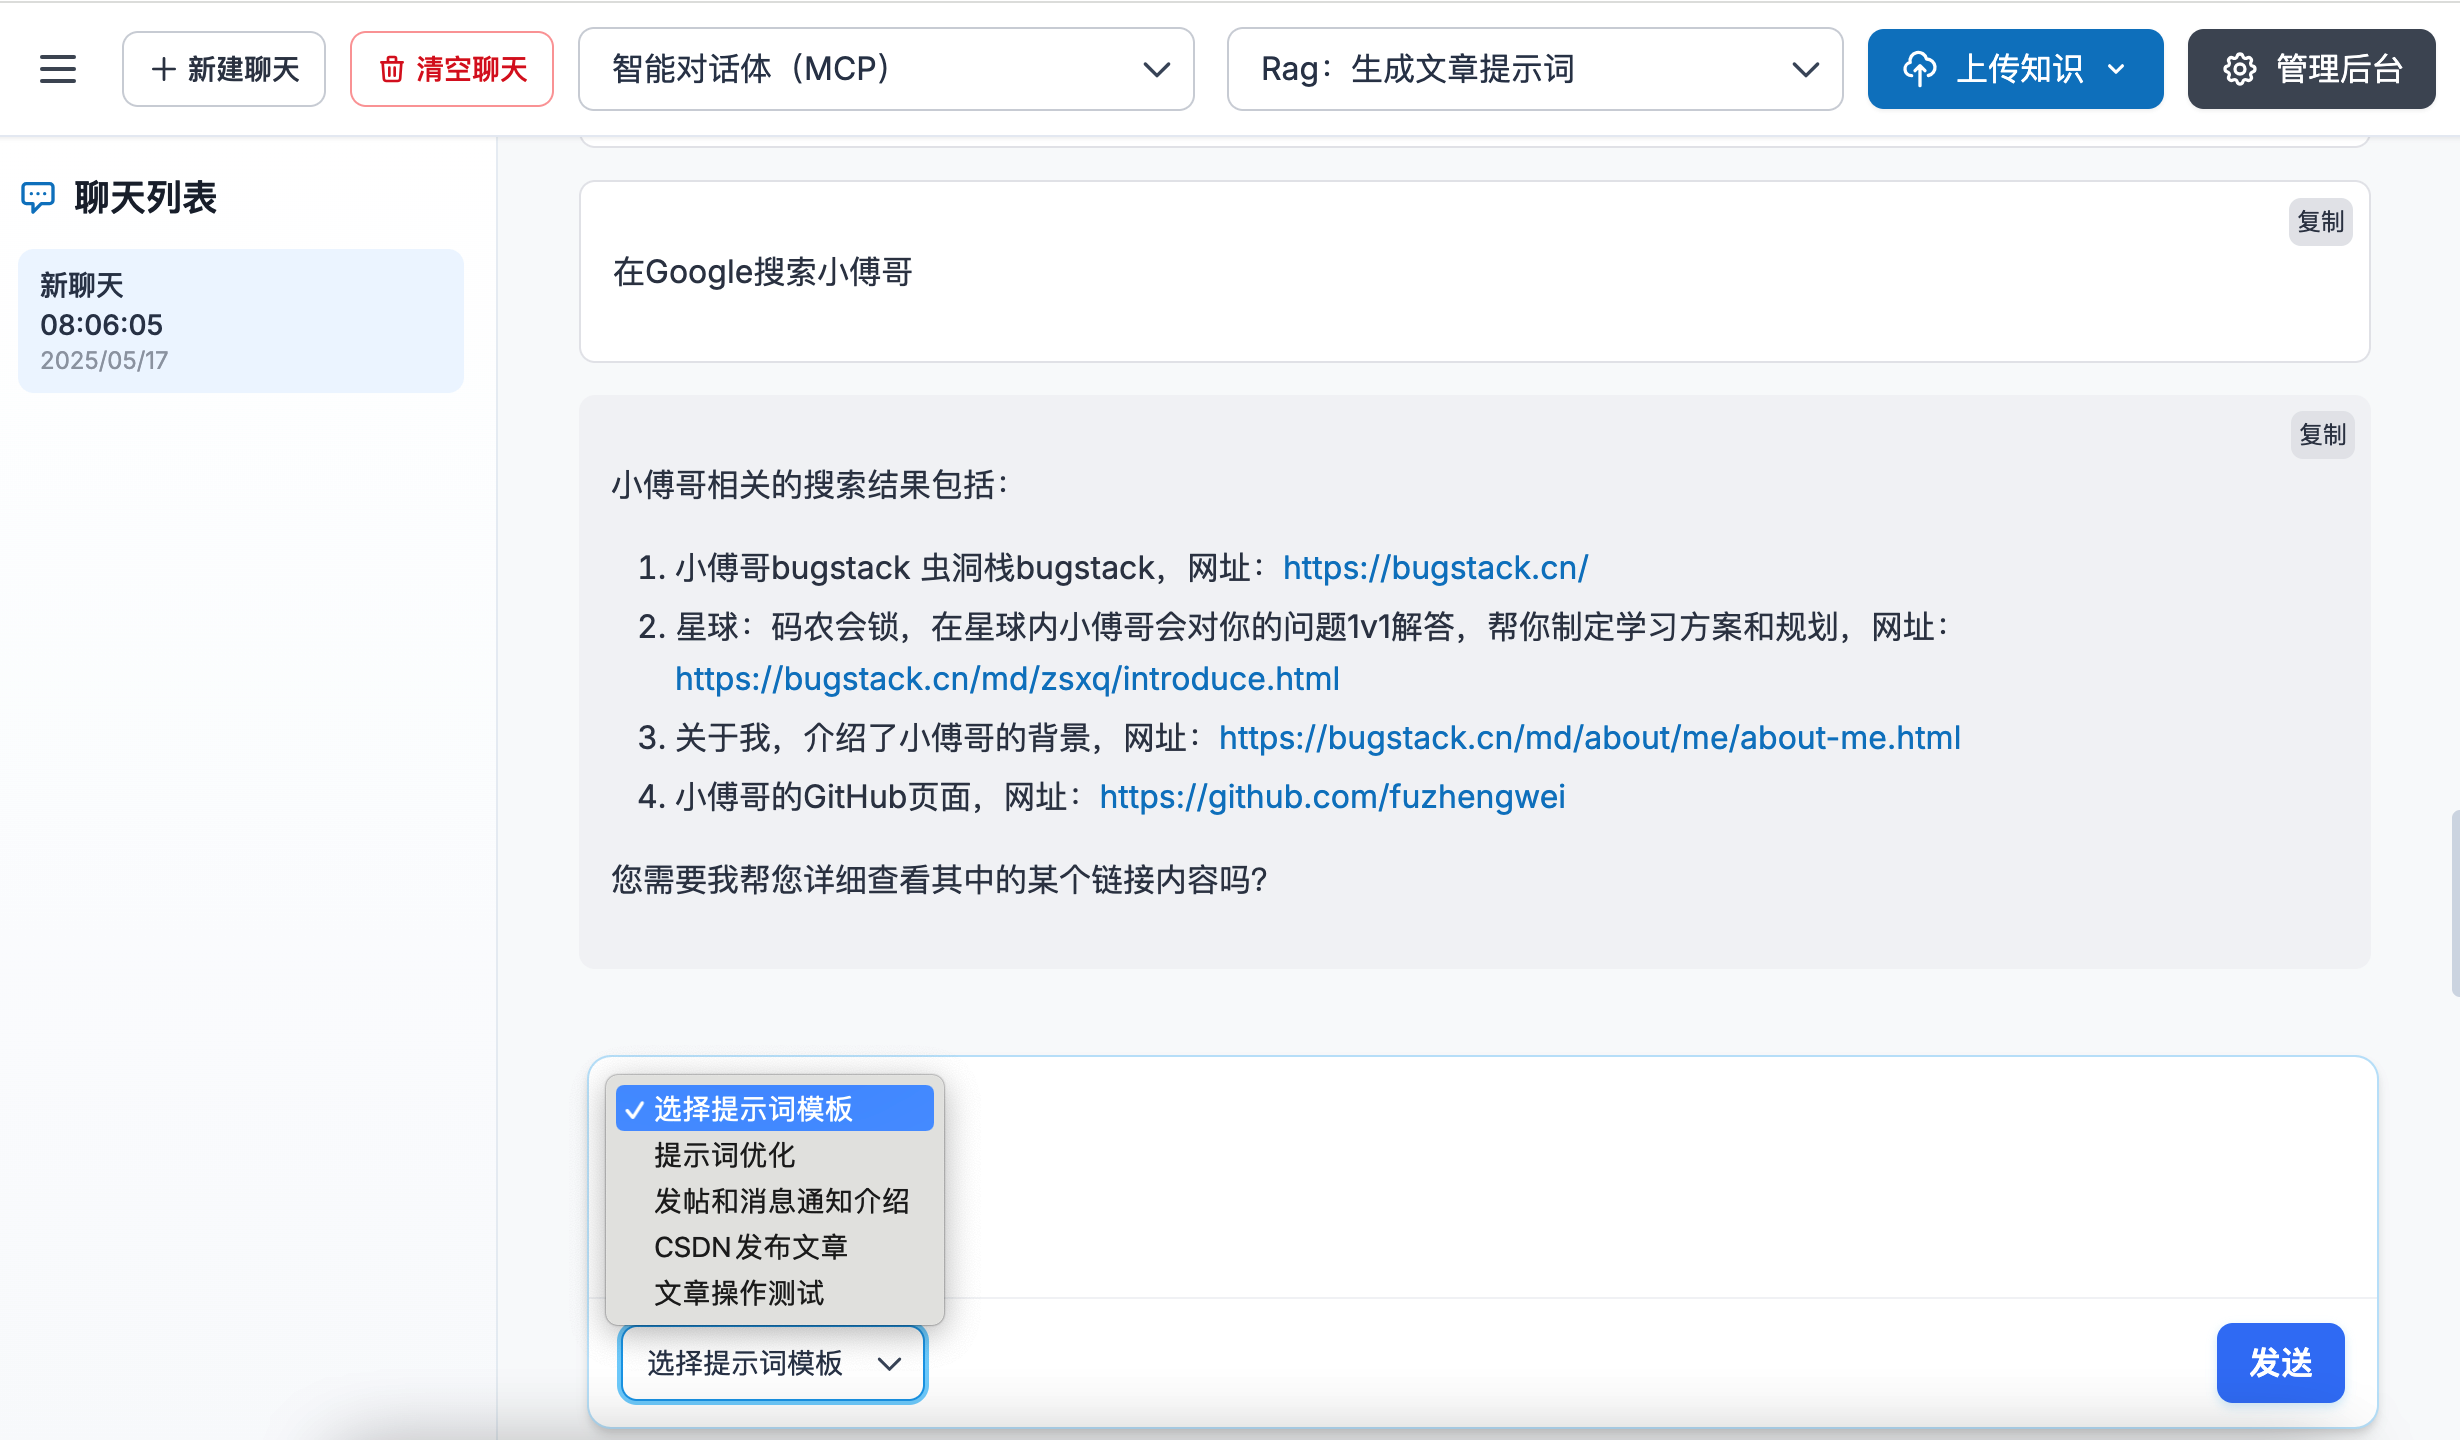Image resolution: width=2460 pixels, height=1440 pixels.
Task: Click the chat area vertical scrollbar
Action: click(x=2454, y=904)
